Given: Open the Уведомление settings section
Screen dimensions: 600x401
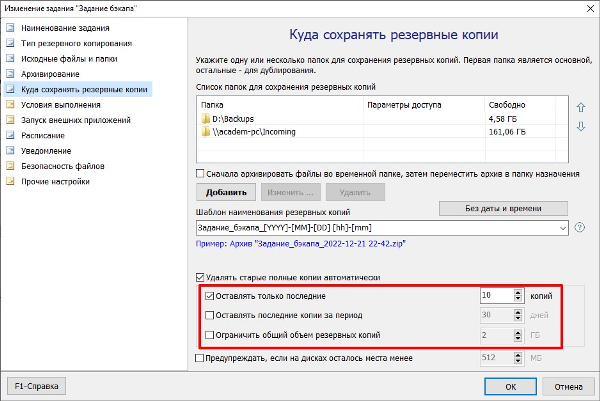Looking at the screenshot, I should [48, 150].
